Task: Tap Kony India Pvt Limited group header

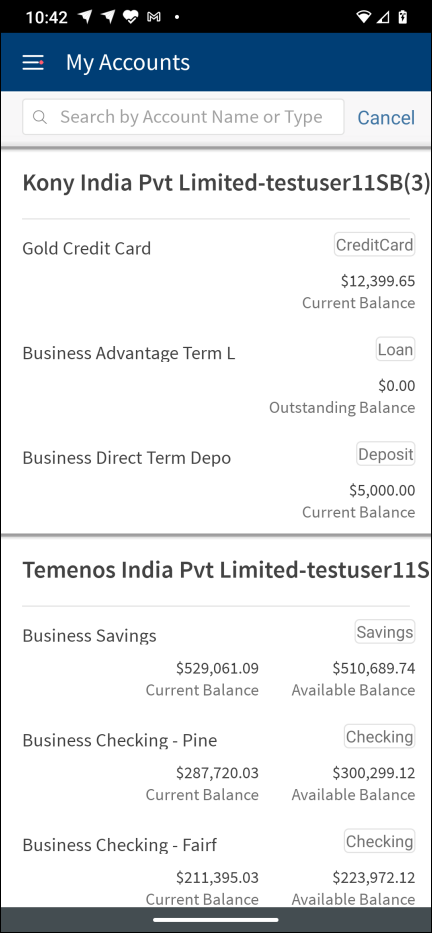Action: point(226,183)
